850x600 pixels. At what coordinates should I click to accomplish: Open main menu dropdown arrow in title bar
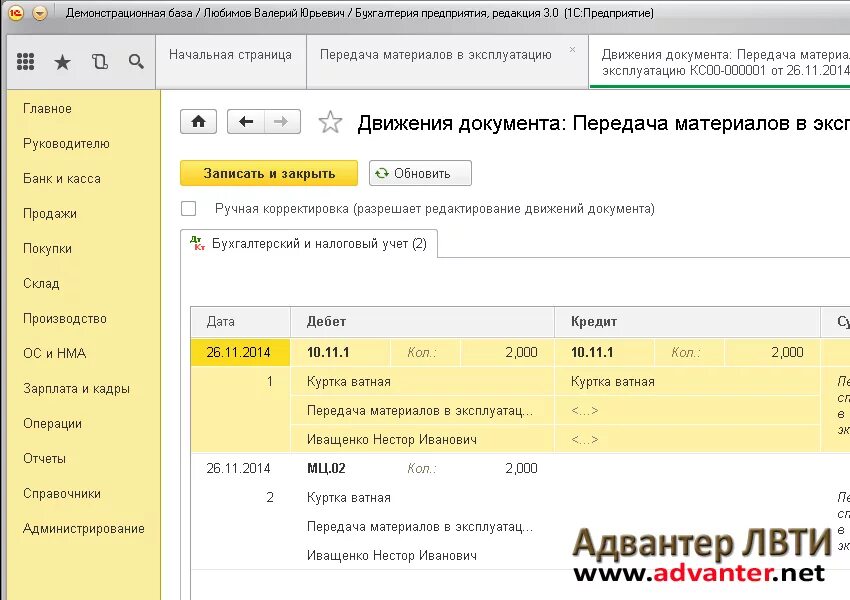pos(40,12)
